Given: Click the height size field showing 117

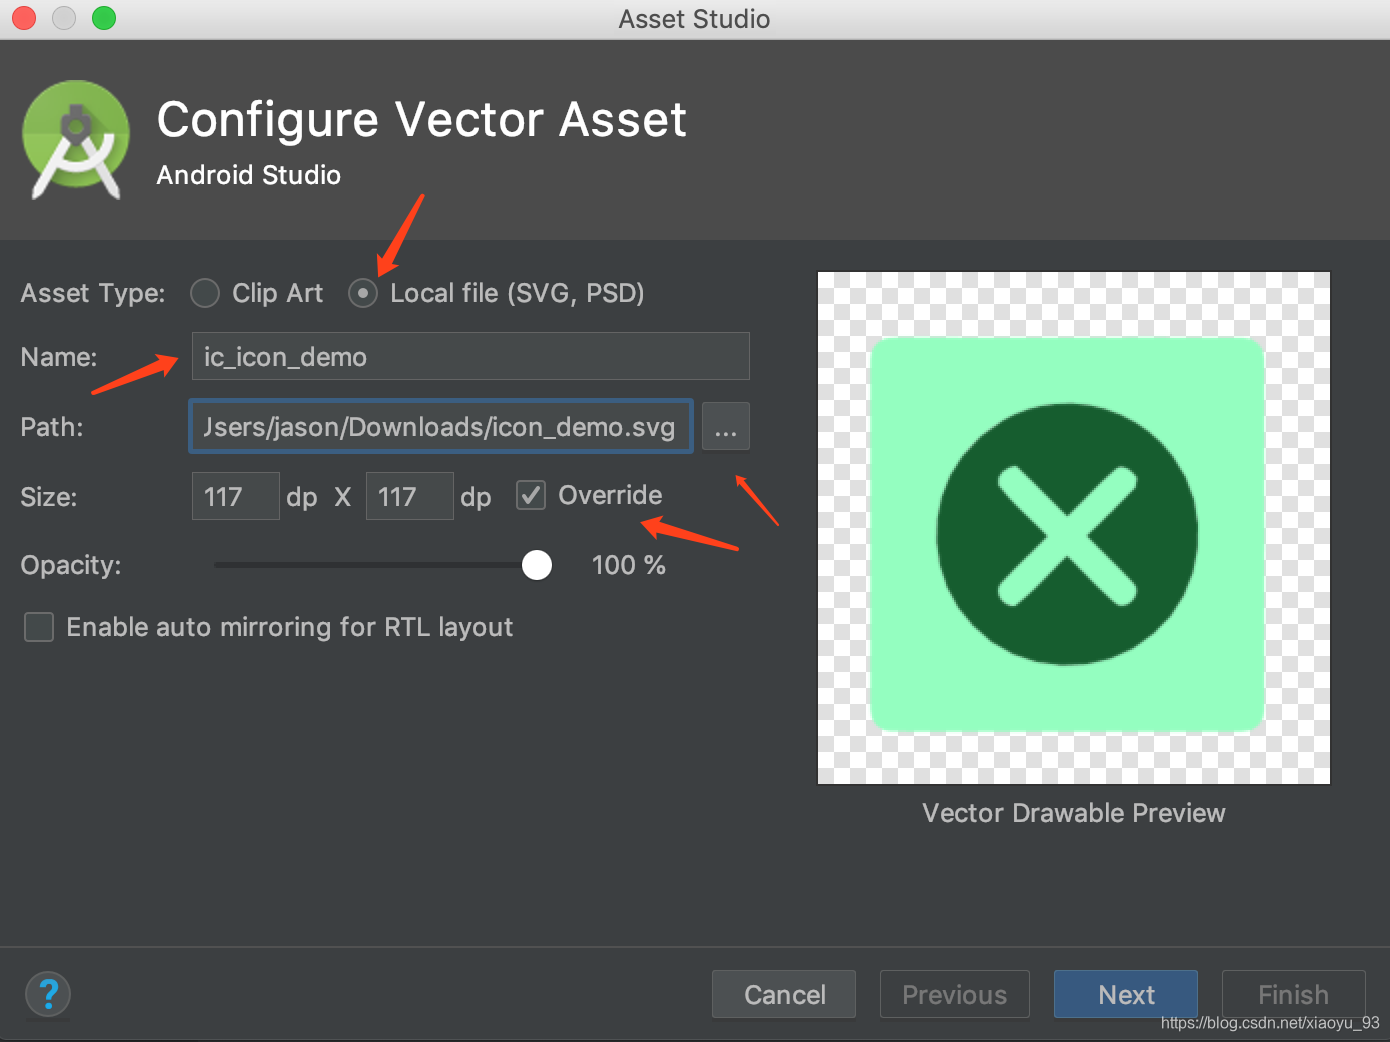Looking at the screenshot, I should (409, 496).
